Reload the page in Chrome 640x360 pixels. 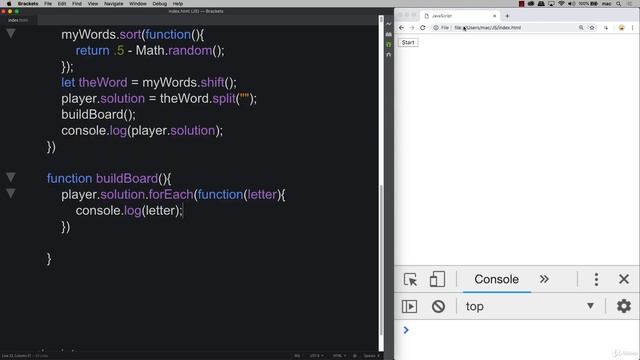point(422,28)
